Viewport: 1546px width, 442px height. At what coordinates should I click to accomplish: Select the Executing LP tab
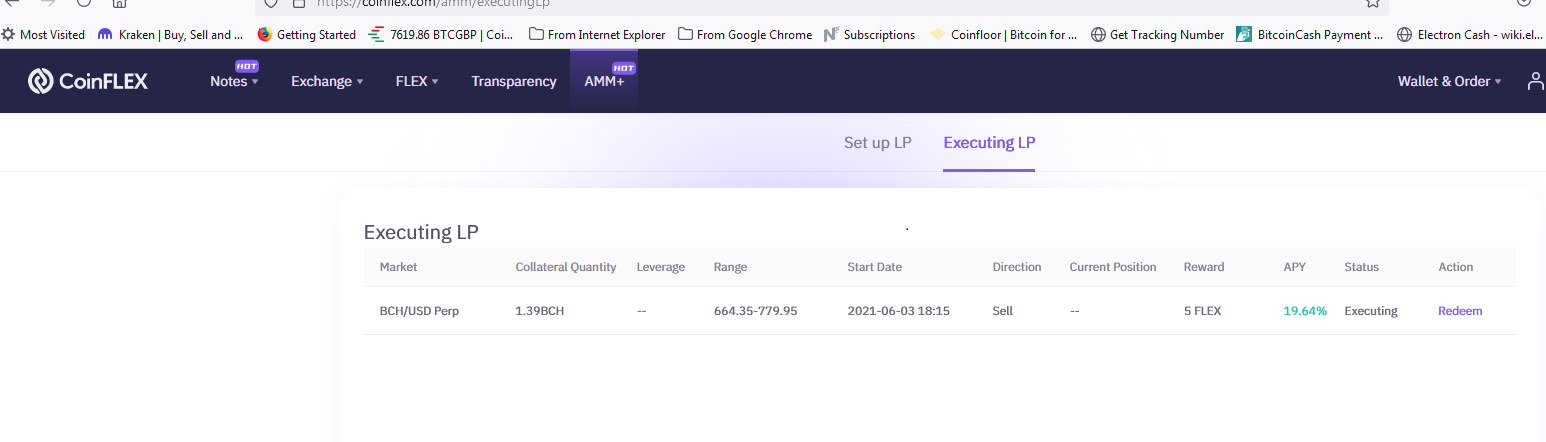click(989, 142)
